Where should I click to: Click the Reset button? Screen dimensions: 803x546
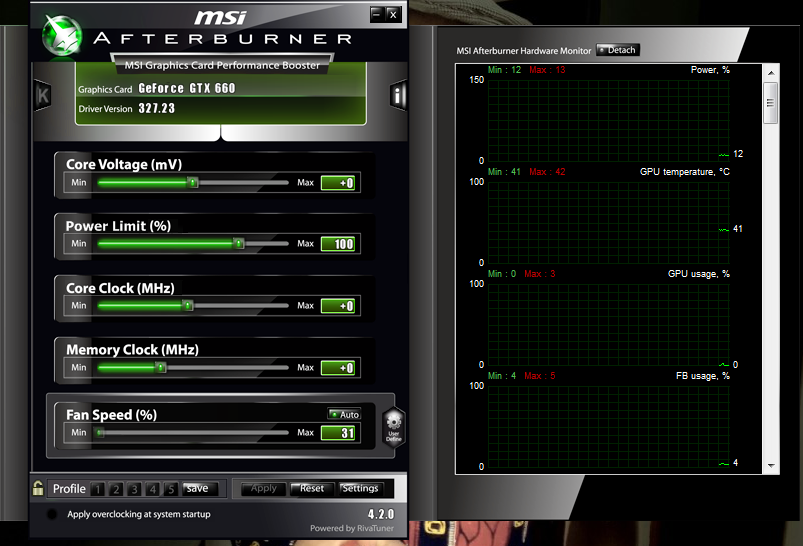[312, 489]
